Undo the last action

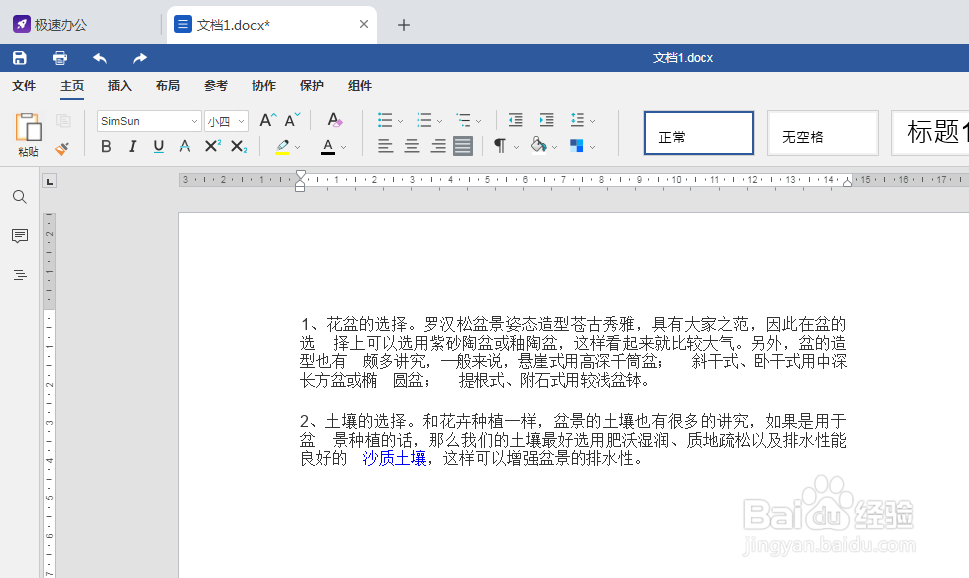[x=98, y=57]
